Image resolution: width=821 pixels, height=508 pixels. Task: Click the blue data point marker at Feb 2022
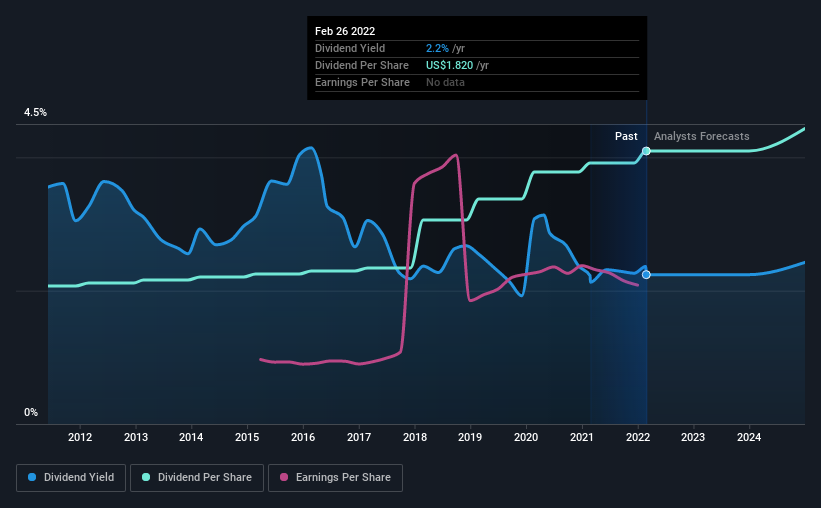tap(646, 274)
